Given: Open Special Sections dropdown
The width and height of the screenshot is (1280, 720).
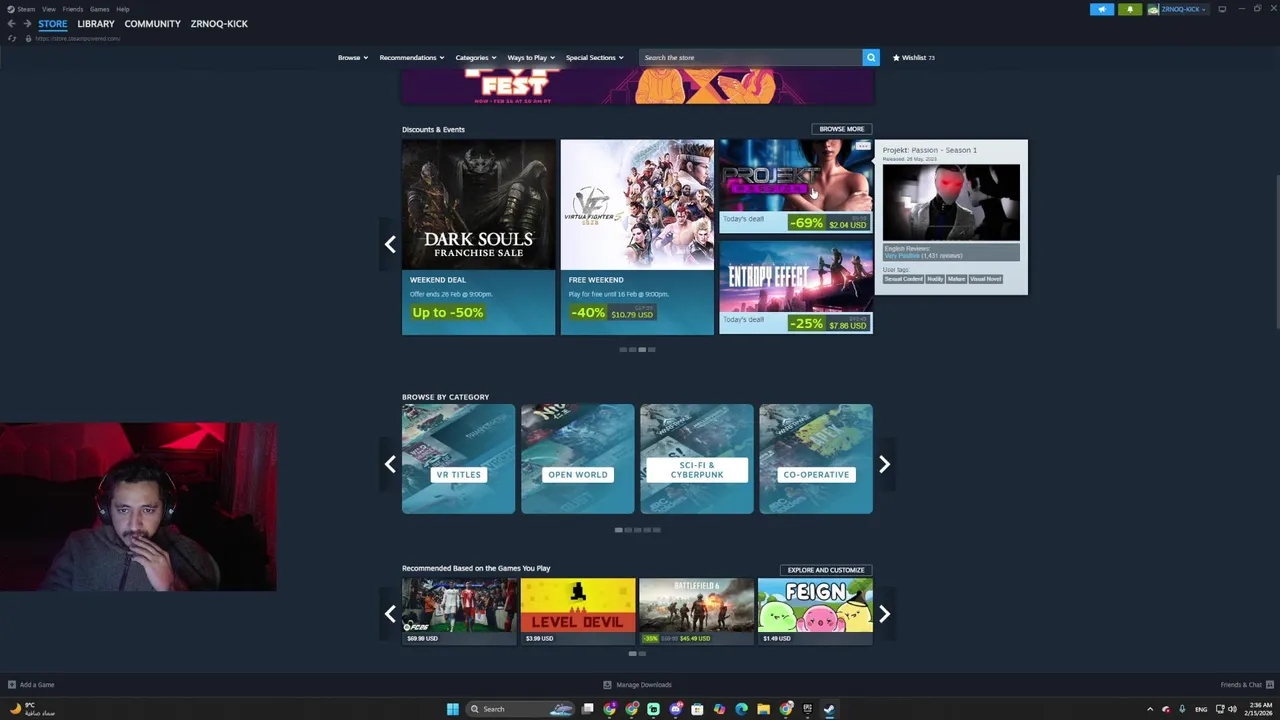Looking at the screenshot, I should coord(594,57).
